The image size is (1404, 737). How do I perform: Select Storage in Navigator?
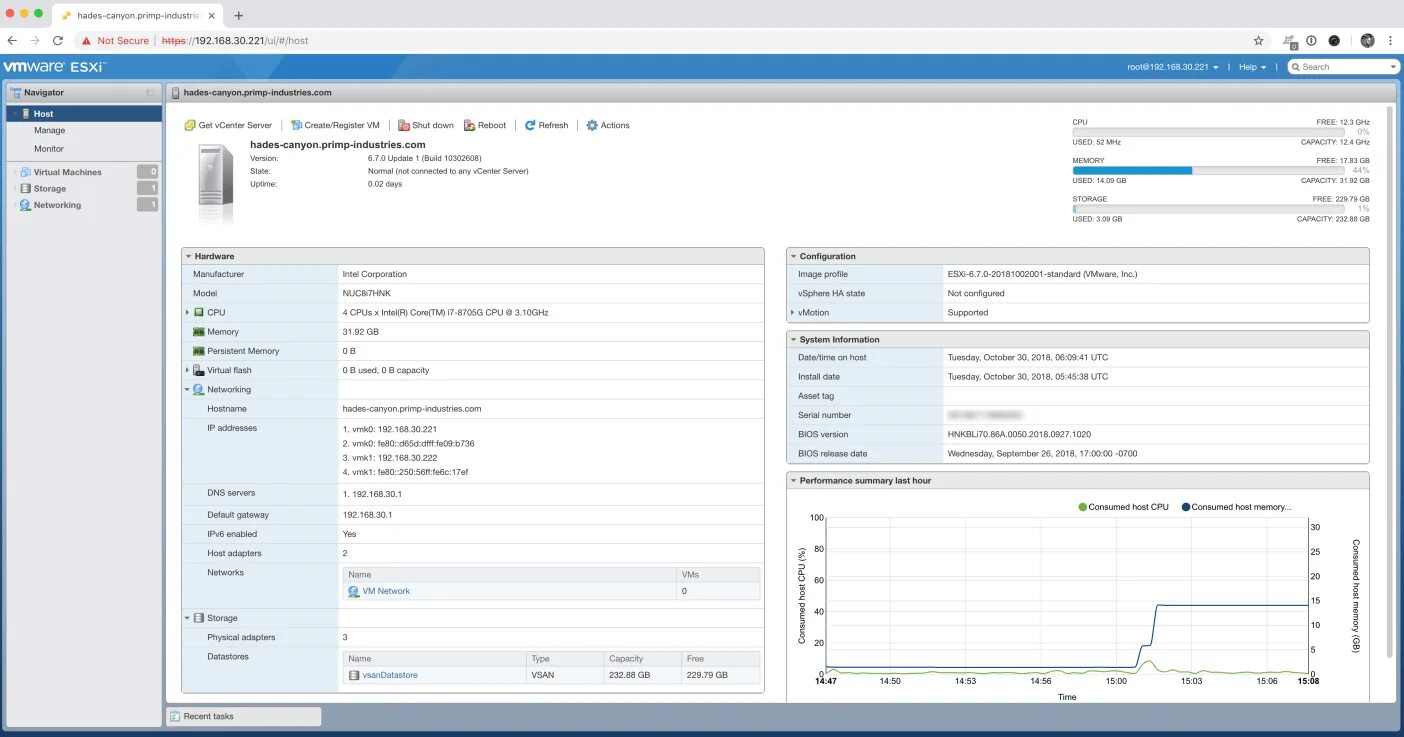coord(50,188)
